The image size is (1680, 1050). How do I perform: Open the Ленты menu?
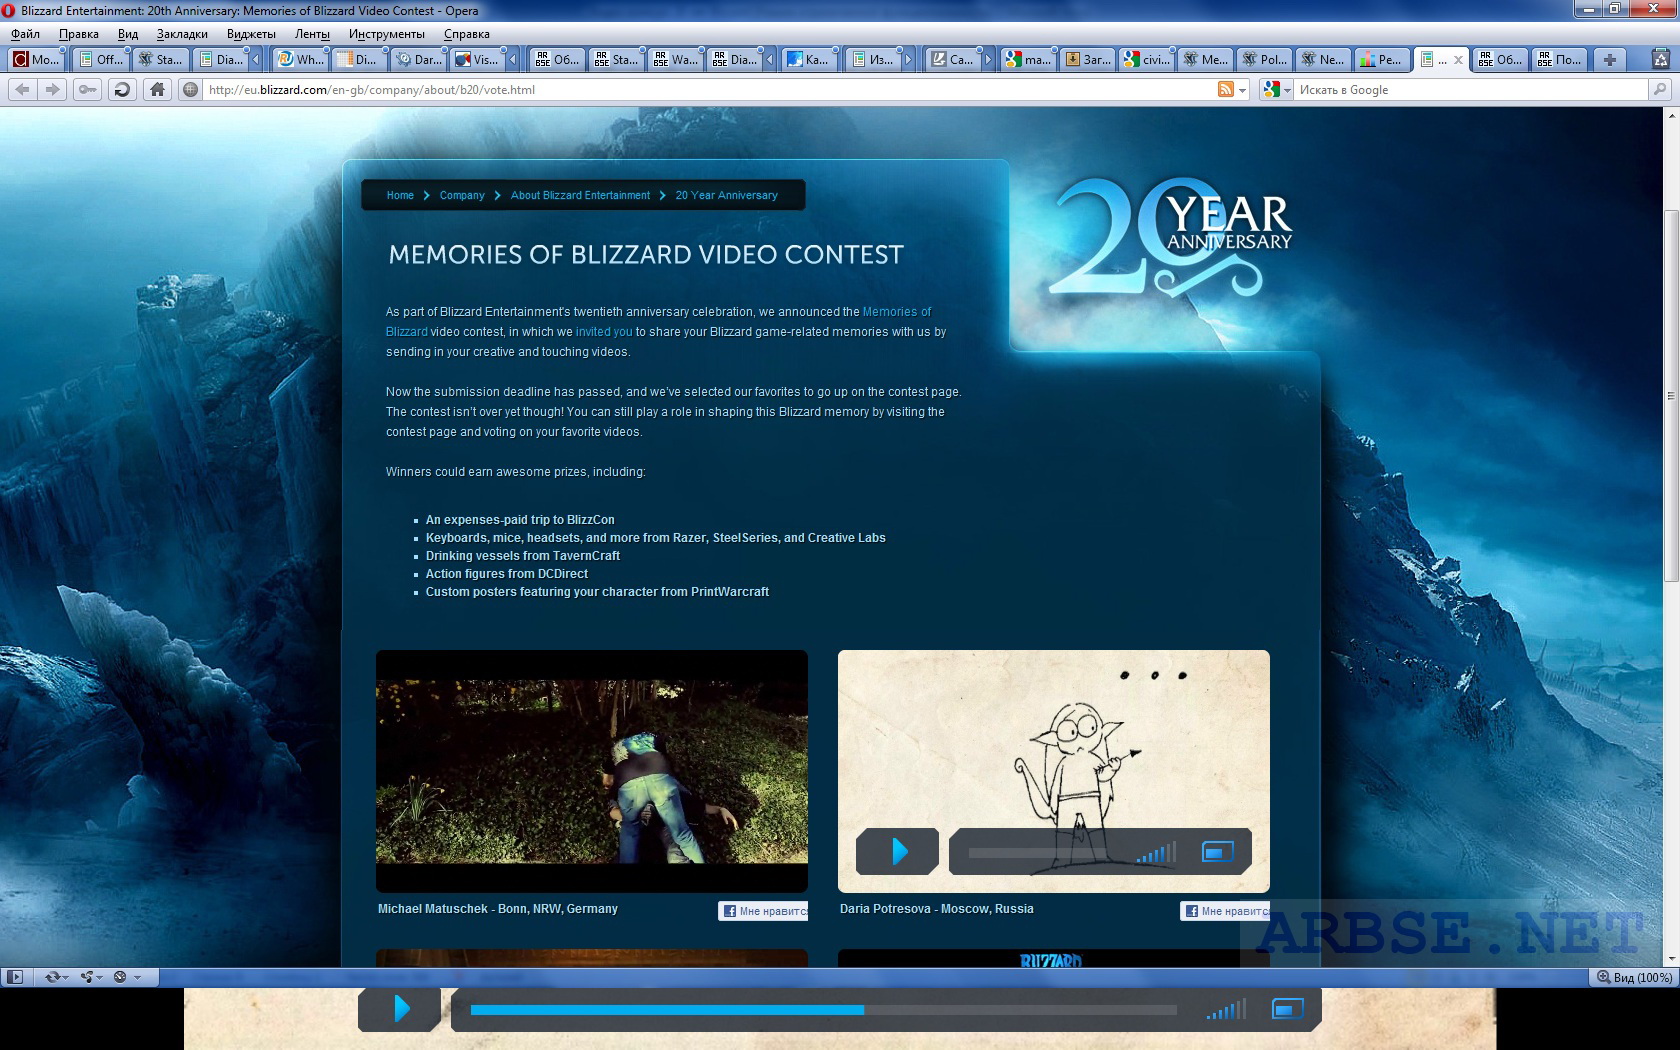[x=312, y=34]
